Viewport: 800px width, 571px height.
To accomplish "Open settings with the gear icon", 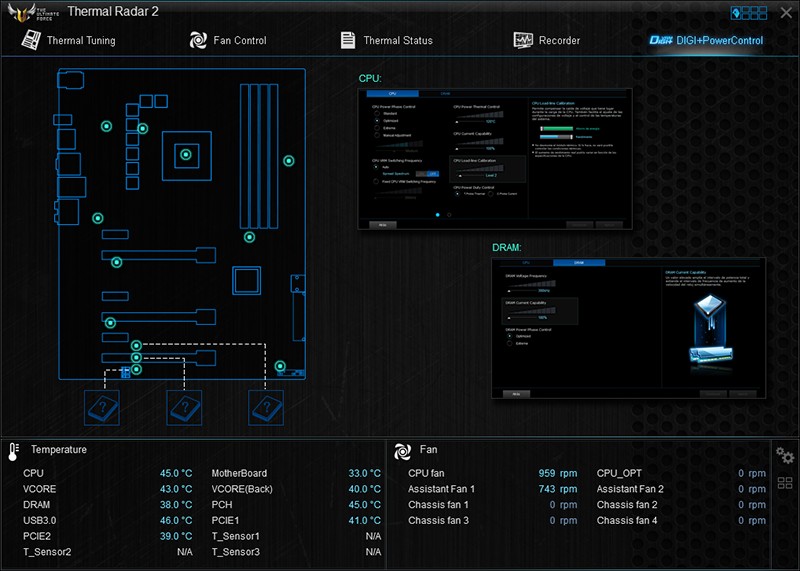I will tap(785, 455).
